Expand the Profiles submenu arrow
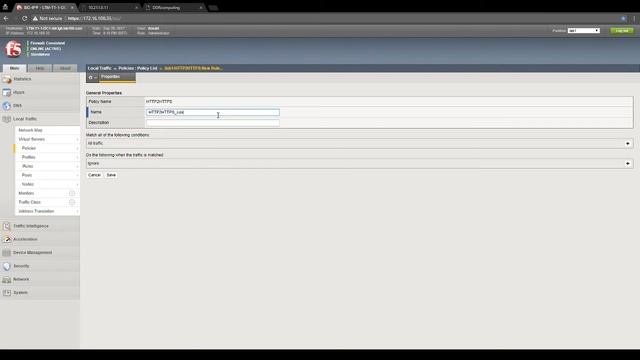The height and width of the screenshot is (360, 640). [x=77, y=157]
